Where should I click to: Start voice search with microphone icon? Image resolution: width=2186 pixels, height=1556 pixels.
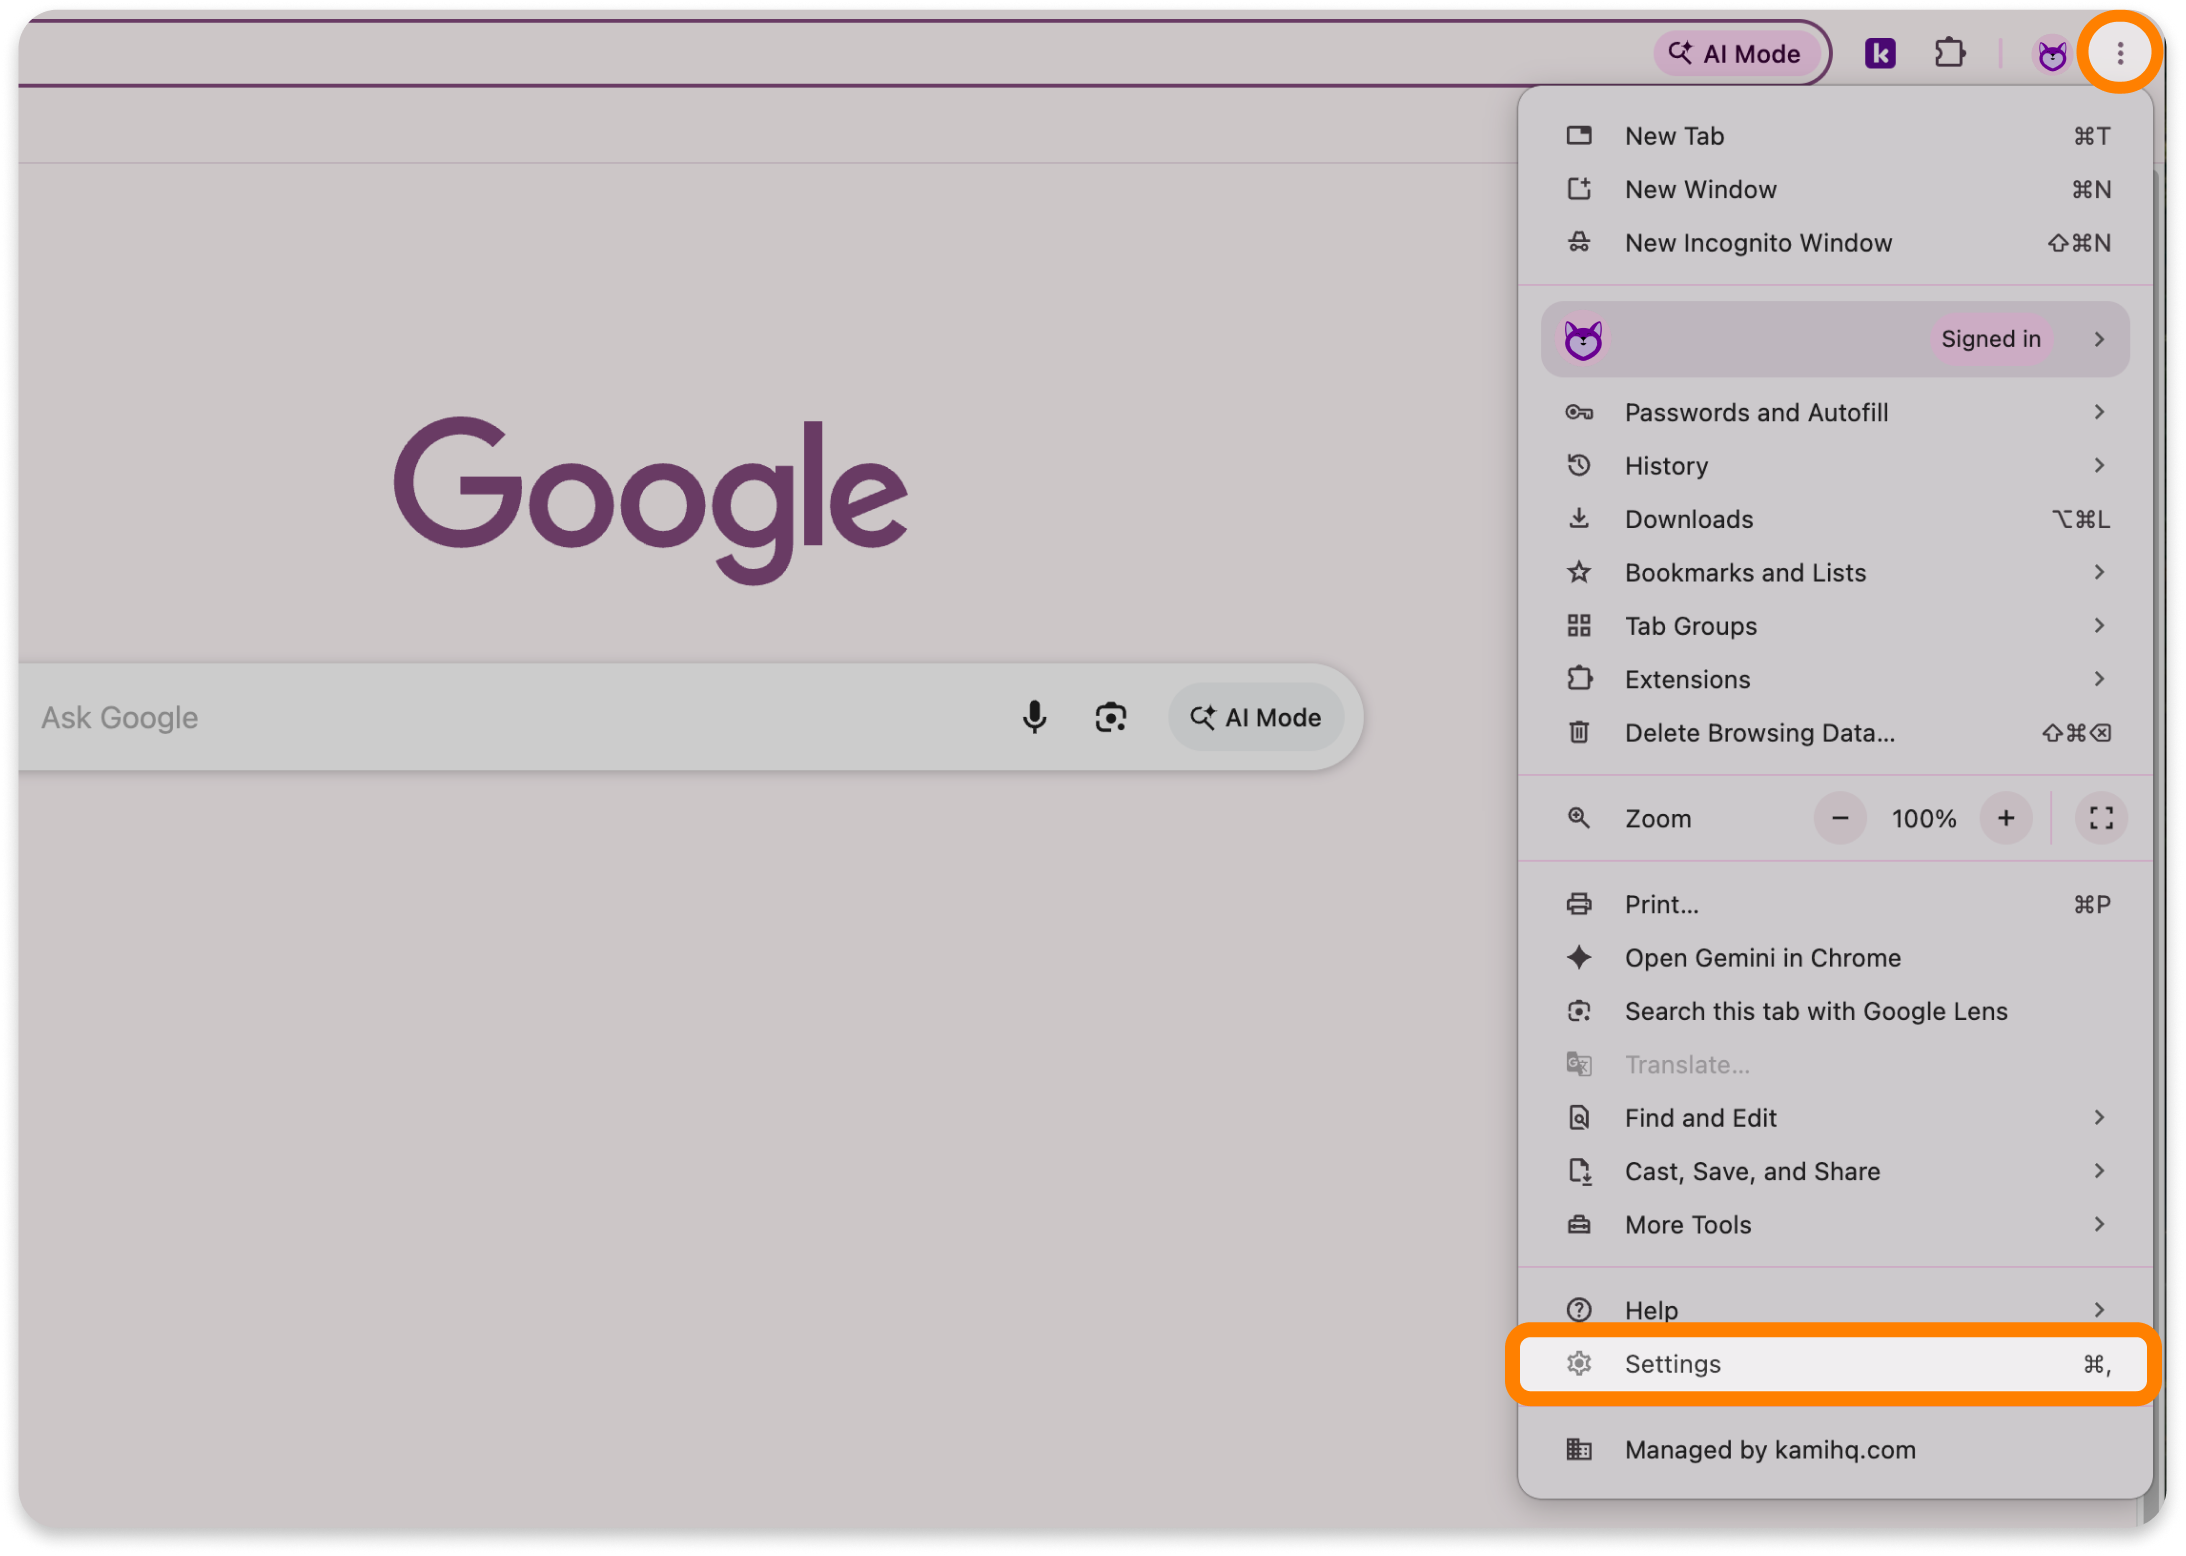pyautogui.click(x=1034, y=717)
